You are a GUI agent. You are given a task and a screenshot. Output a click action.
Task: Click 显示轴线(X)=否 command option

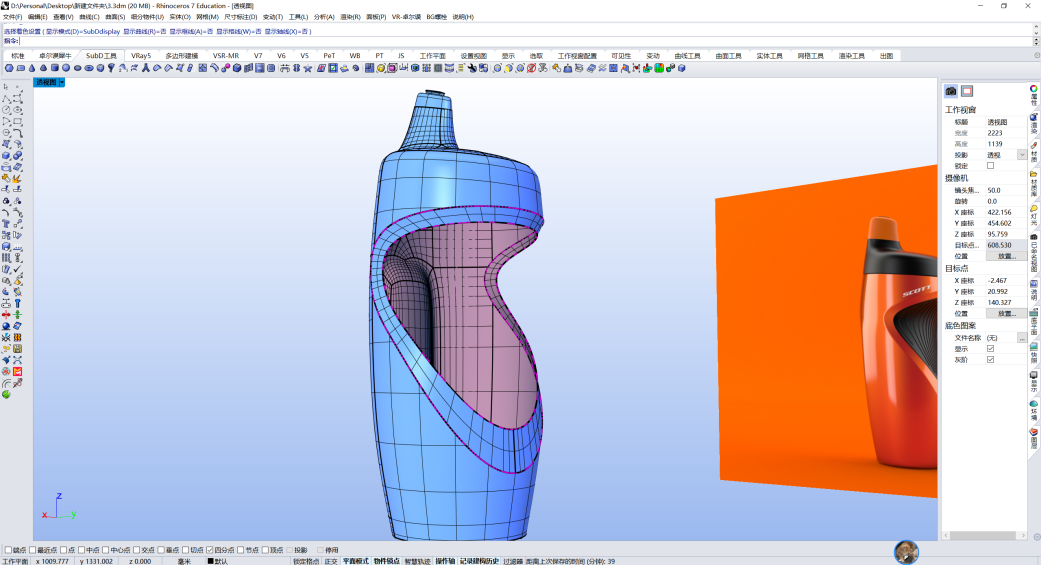(287, 31)
